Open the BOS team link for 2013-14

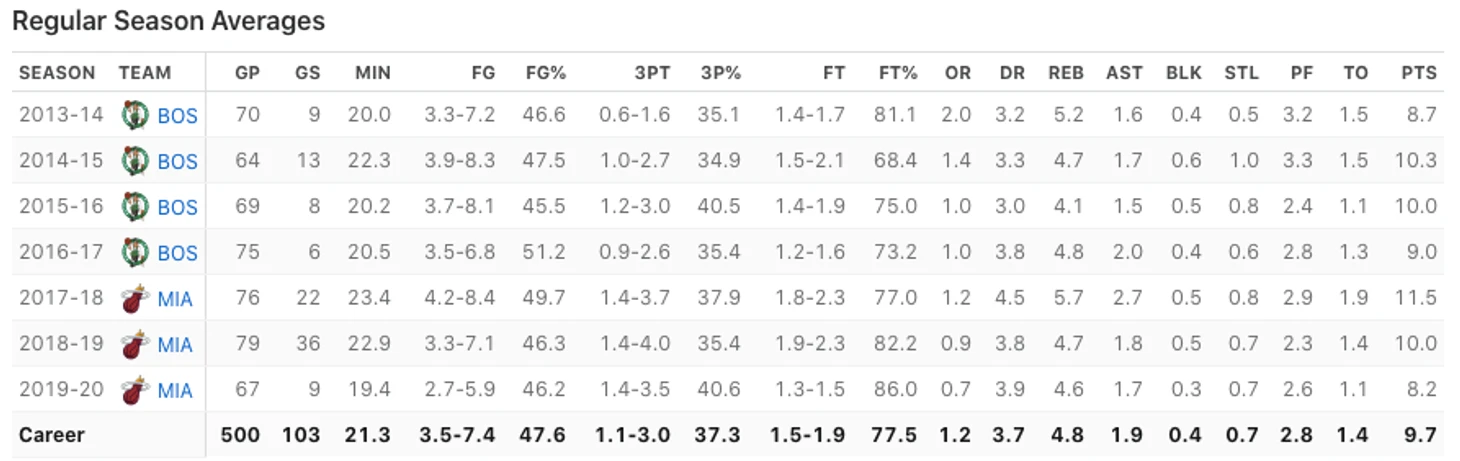(178, 116)
